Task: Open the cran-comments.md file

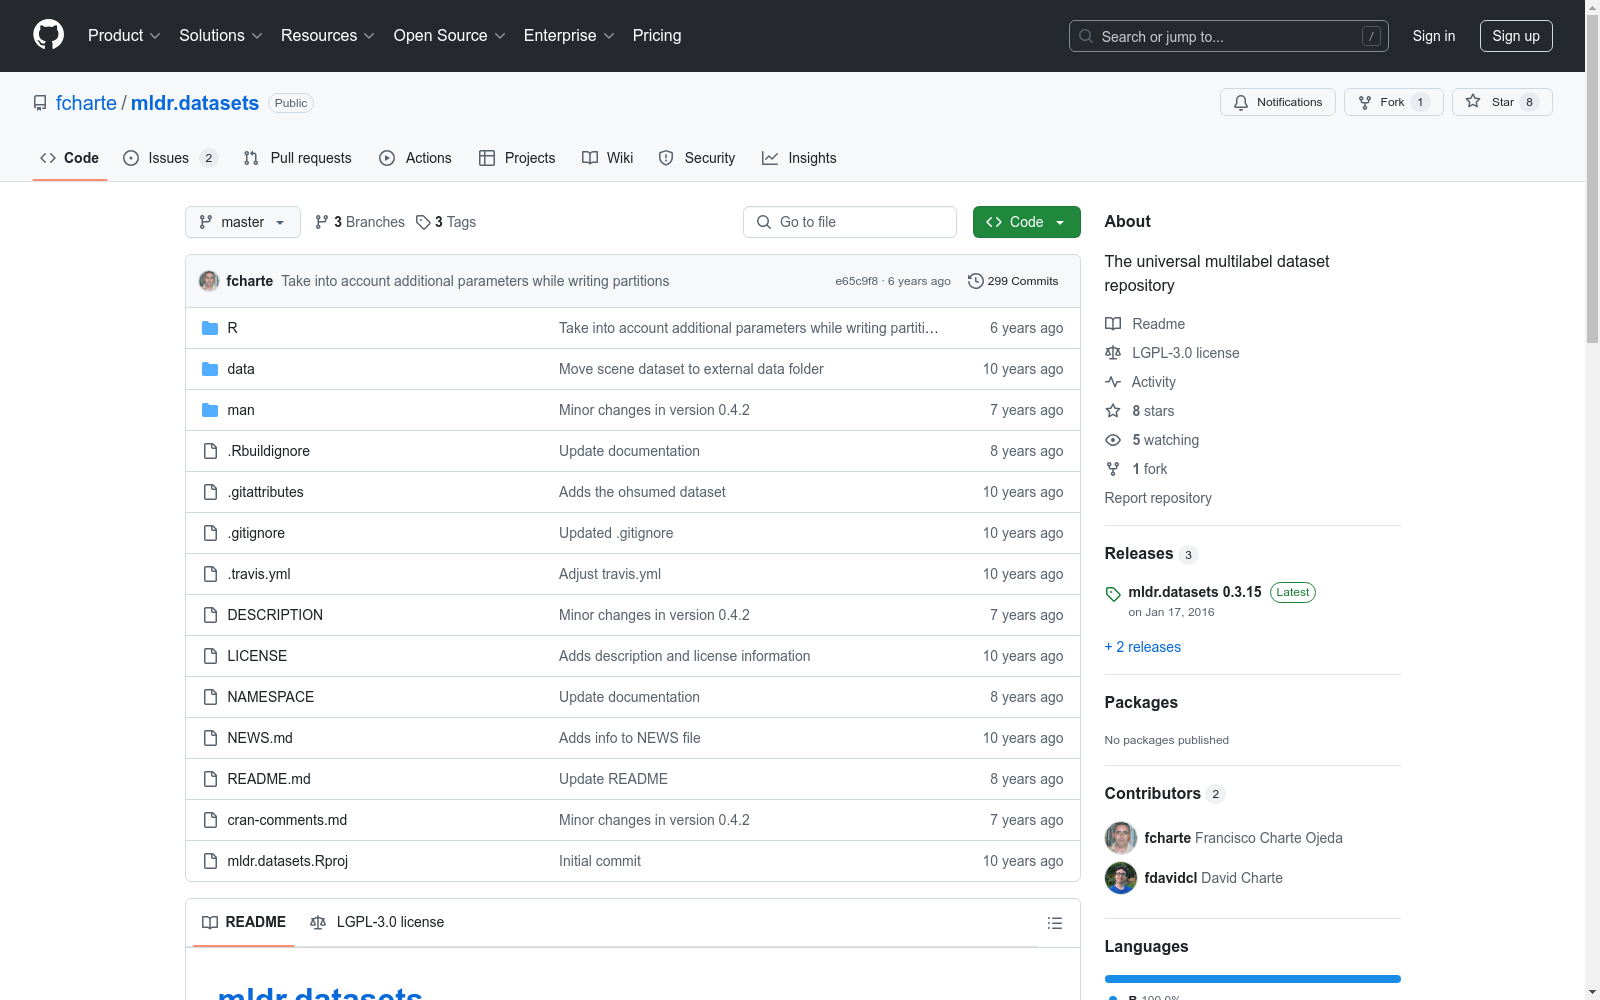Action: click(287, 820)
